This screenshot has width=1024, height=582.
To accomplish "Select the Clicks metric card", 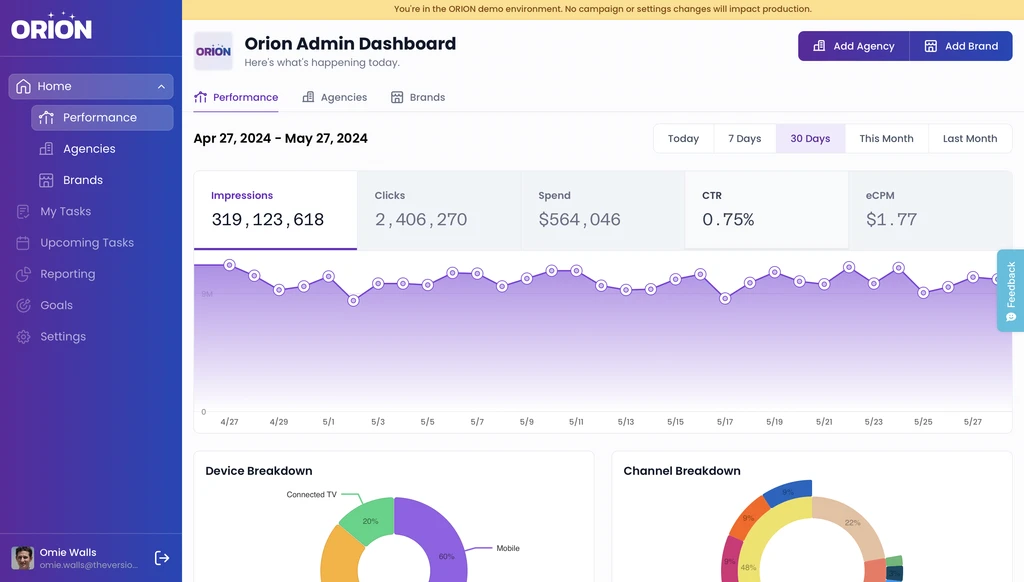I will [440, 210].
